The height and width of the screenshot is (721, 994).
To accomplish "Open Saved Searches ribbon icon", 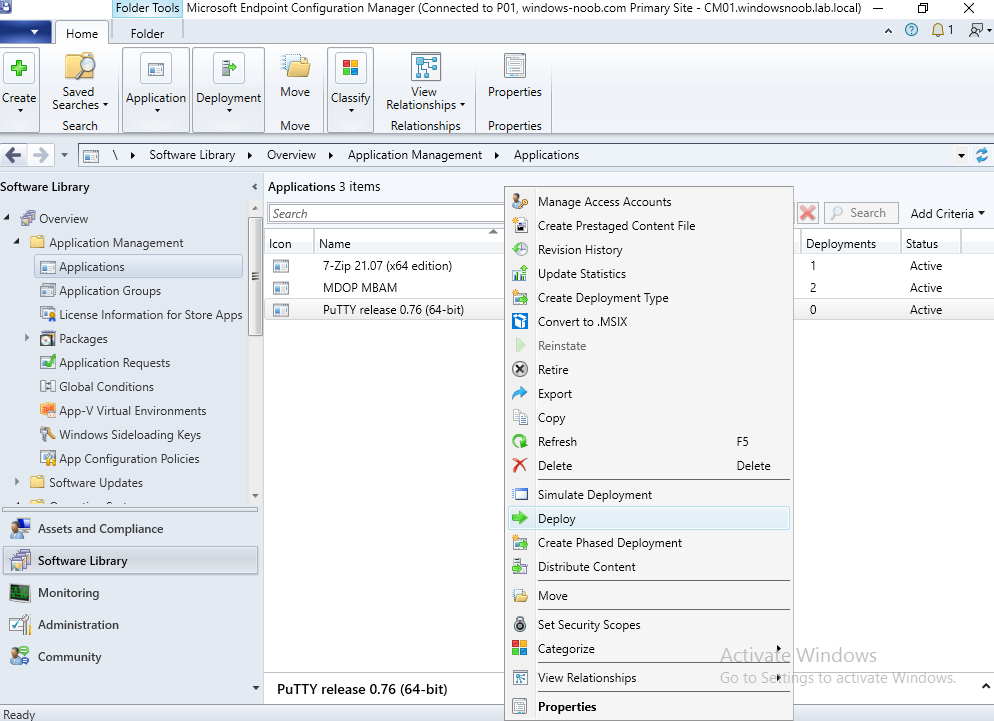I will pyautogui.click(x=79, y=67).
